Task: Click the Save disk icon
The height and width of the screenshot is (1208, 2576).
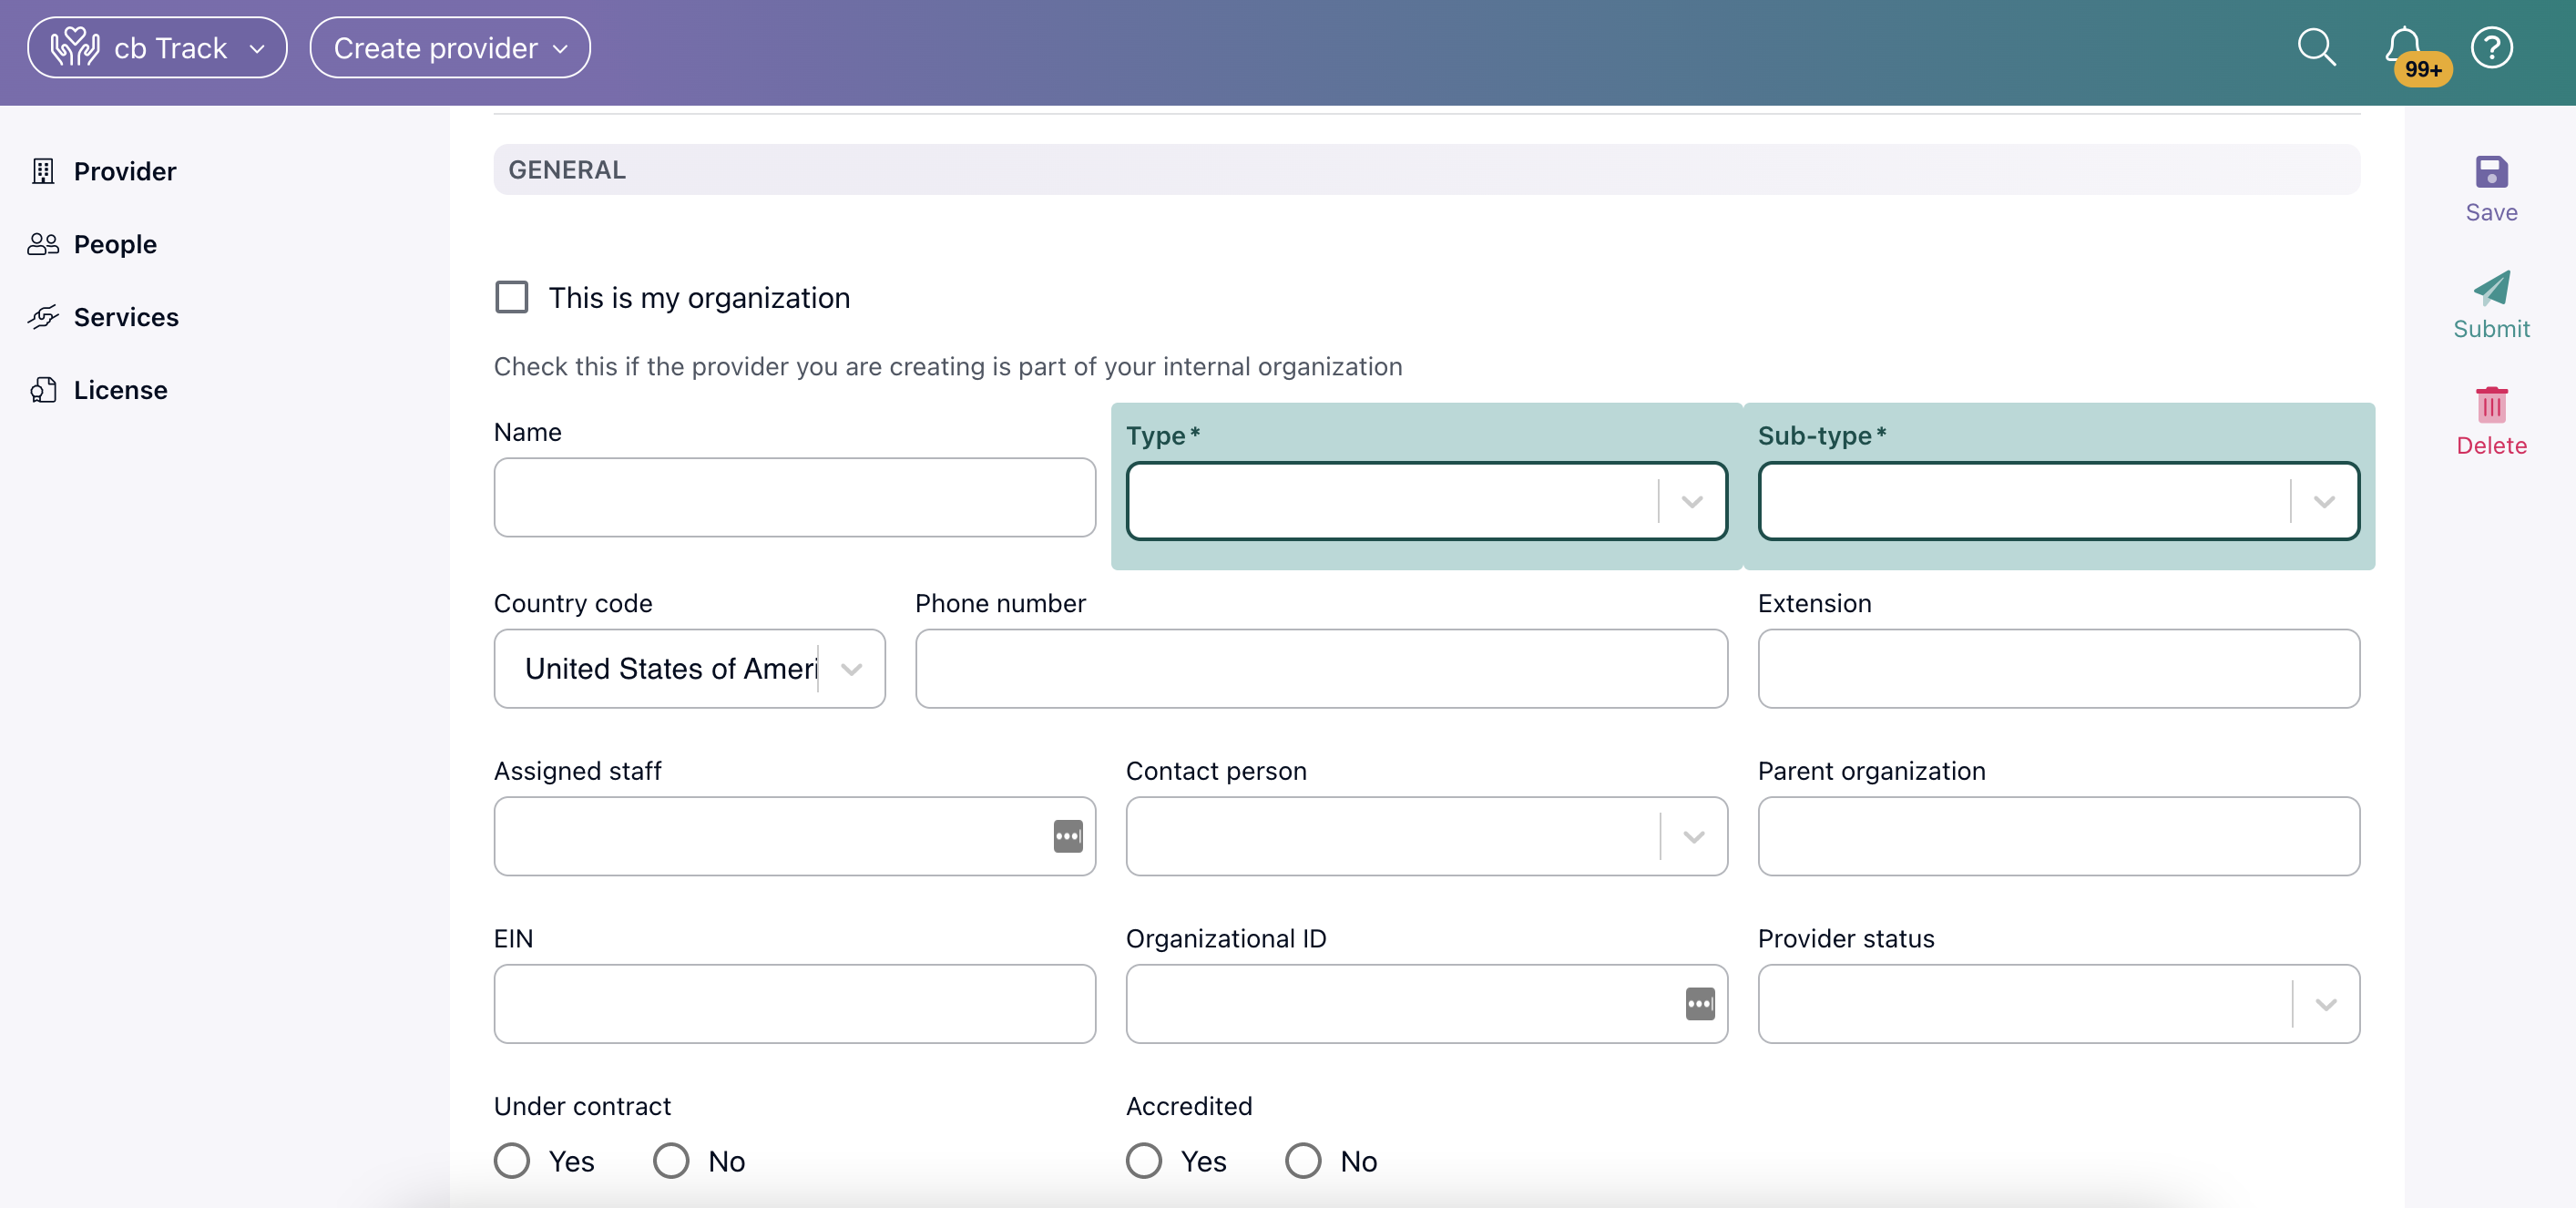Action: (2491, 172)
